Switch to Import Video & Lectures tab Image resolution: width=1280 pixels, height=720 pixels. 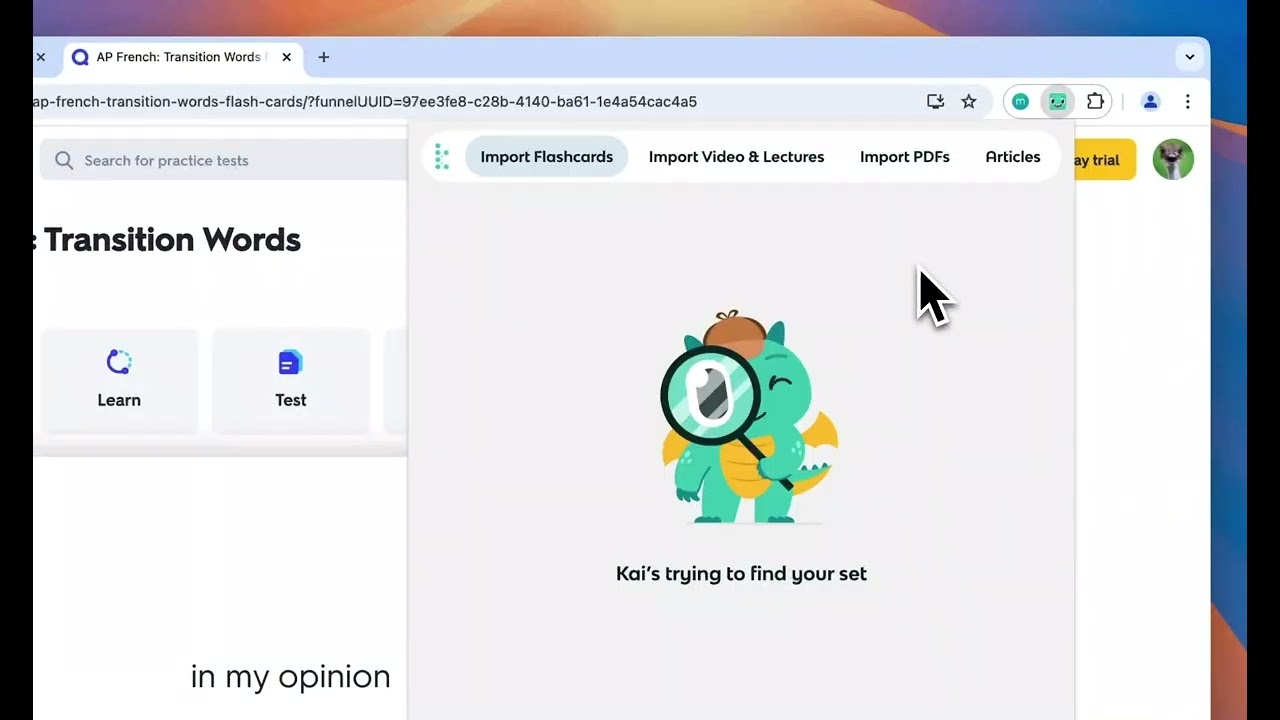point(736,157)
